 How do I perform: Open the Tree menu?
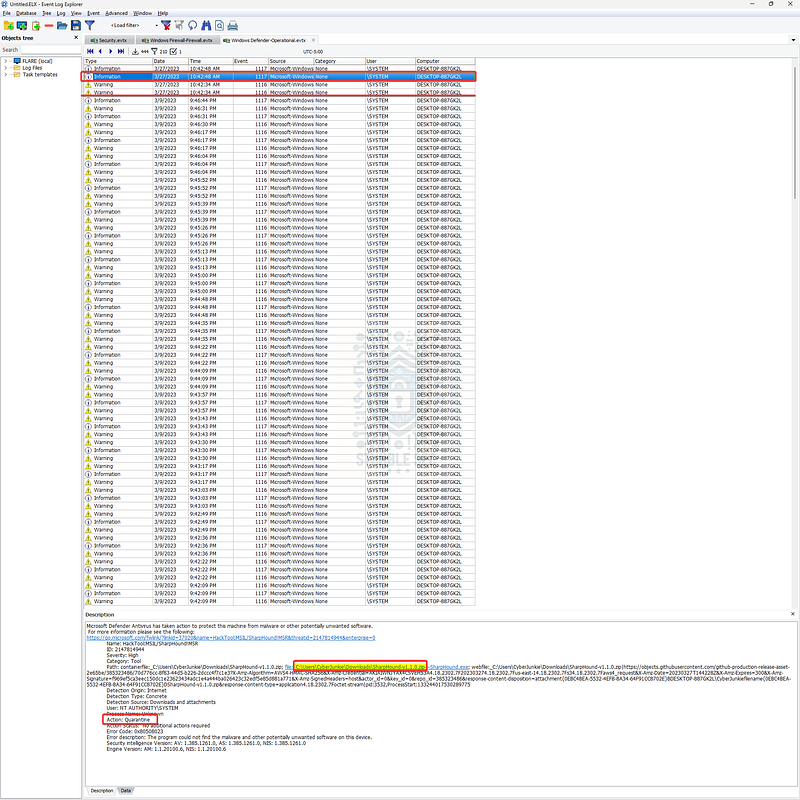click(x=46, y=13)
